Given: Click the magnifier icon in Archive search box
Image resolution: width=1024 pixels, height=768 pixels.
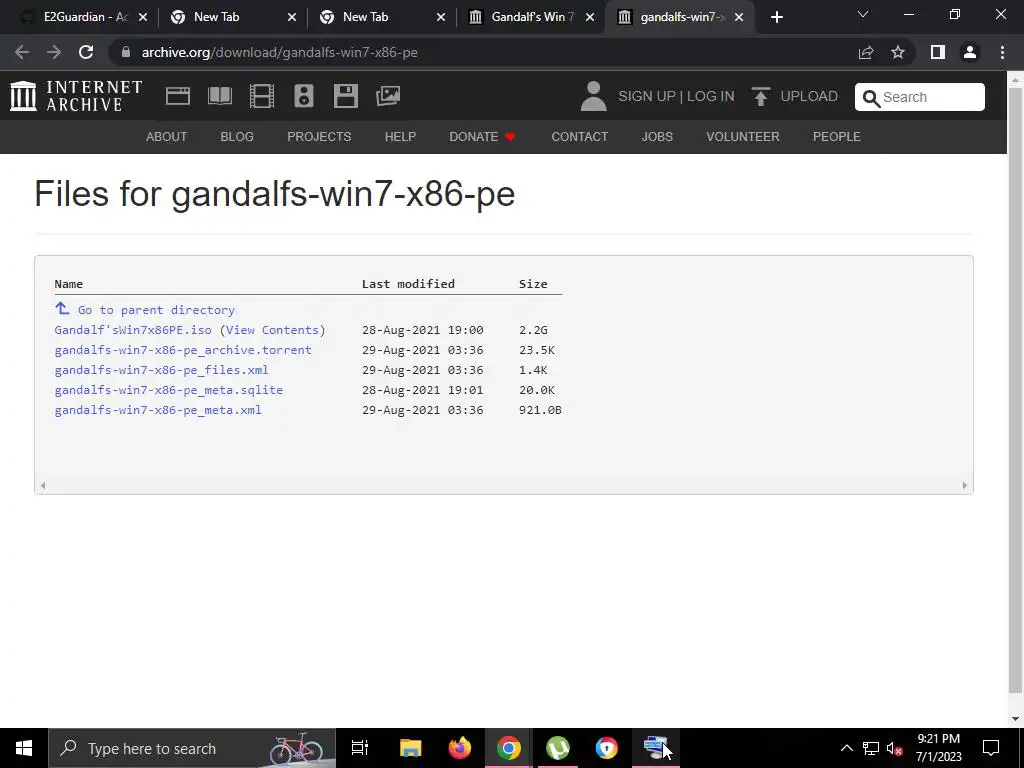Looking at the screenshot, I should click(871, 98).
